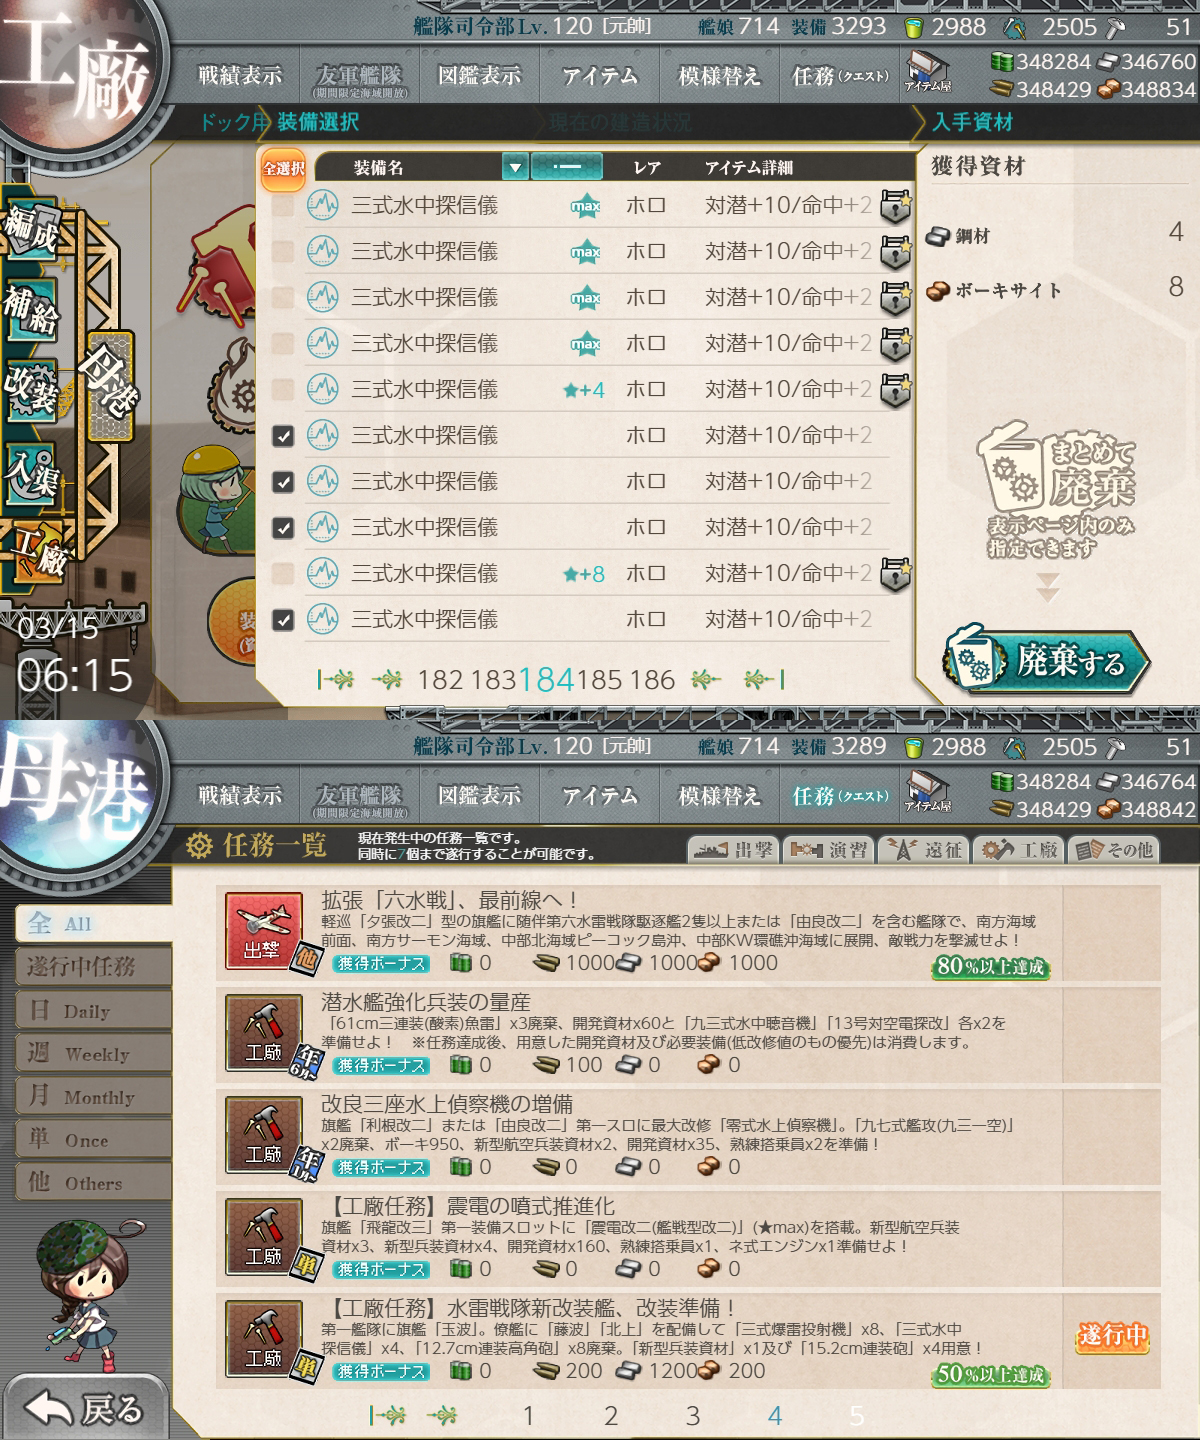Jump to last equipment page arrow

click(x=765, y=680)
